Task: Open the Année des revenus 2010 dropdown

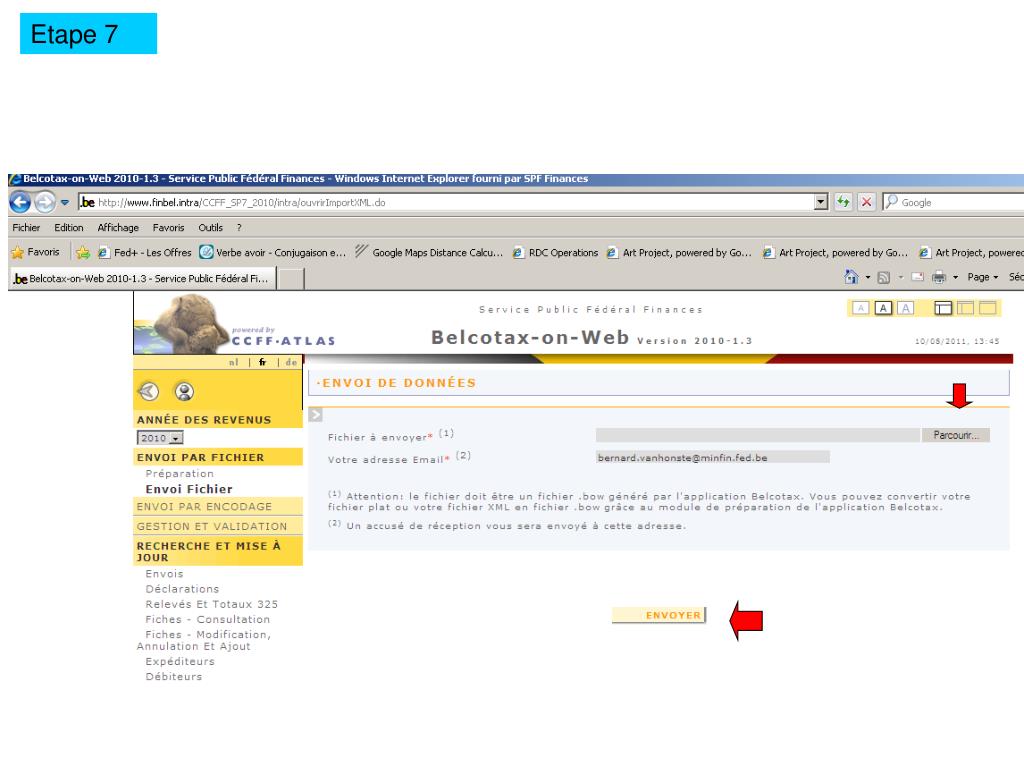Action: (160, 438)
